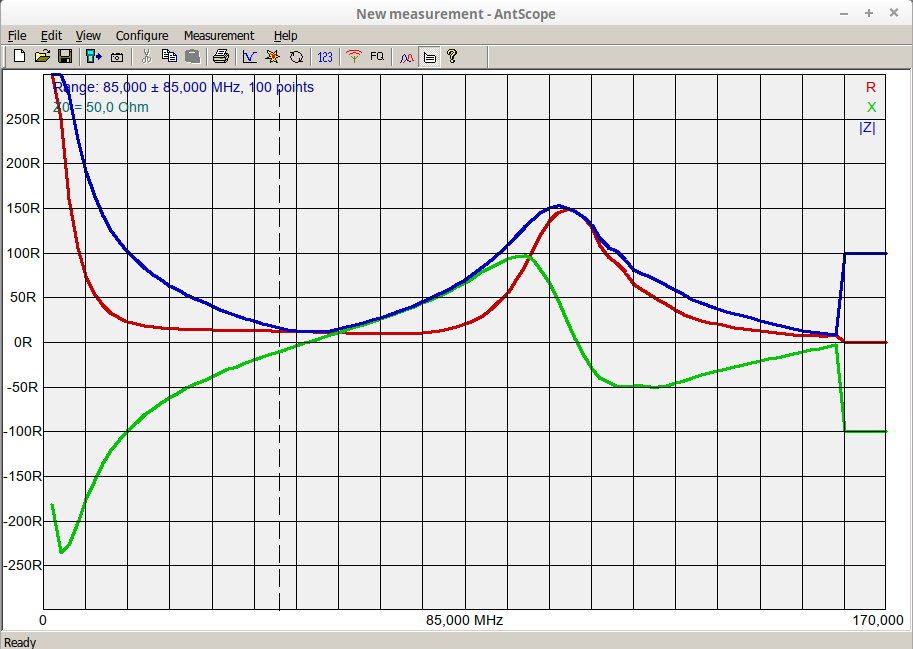Take a screenshot with the camera icon
This screenshot has height=649, width=913.
(117, 57)
